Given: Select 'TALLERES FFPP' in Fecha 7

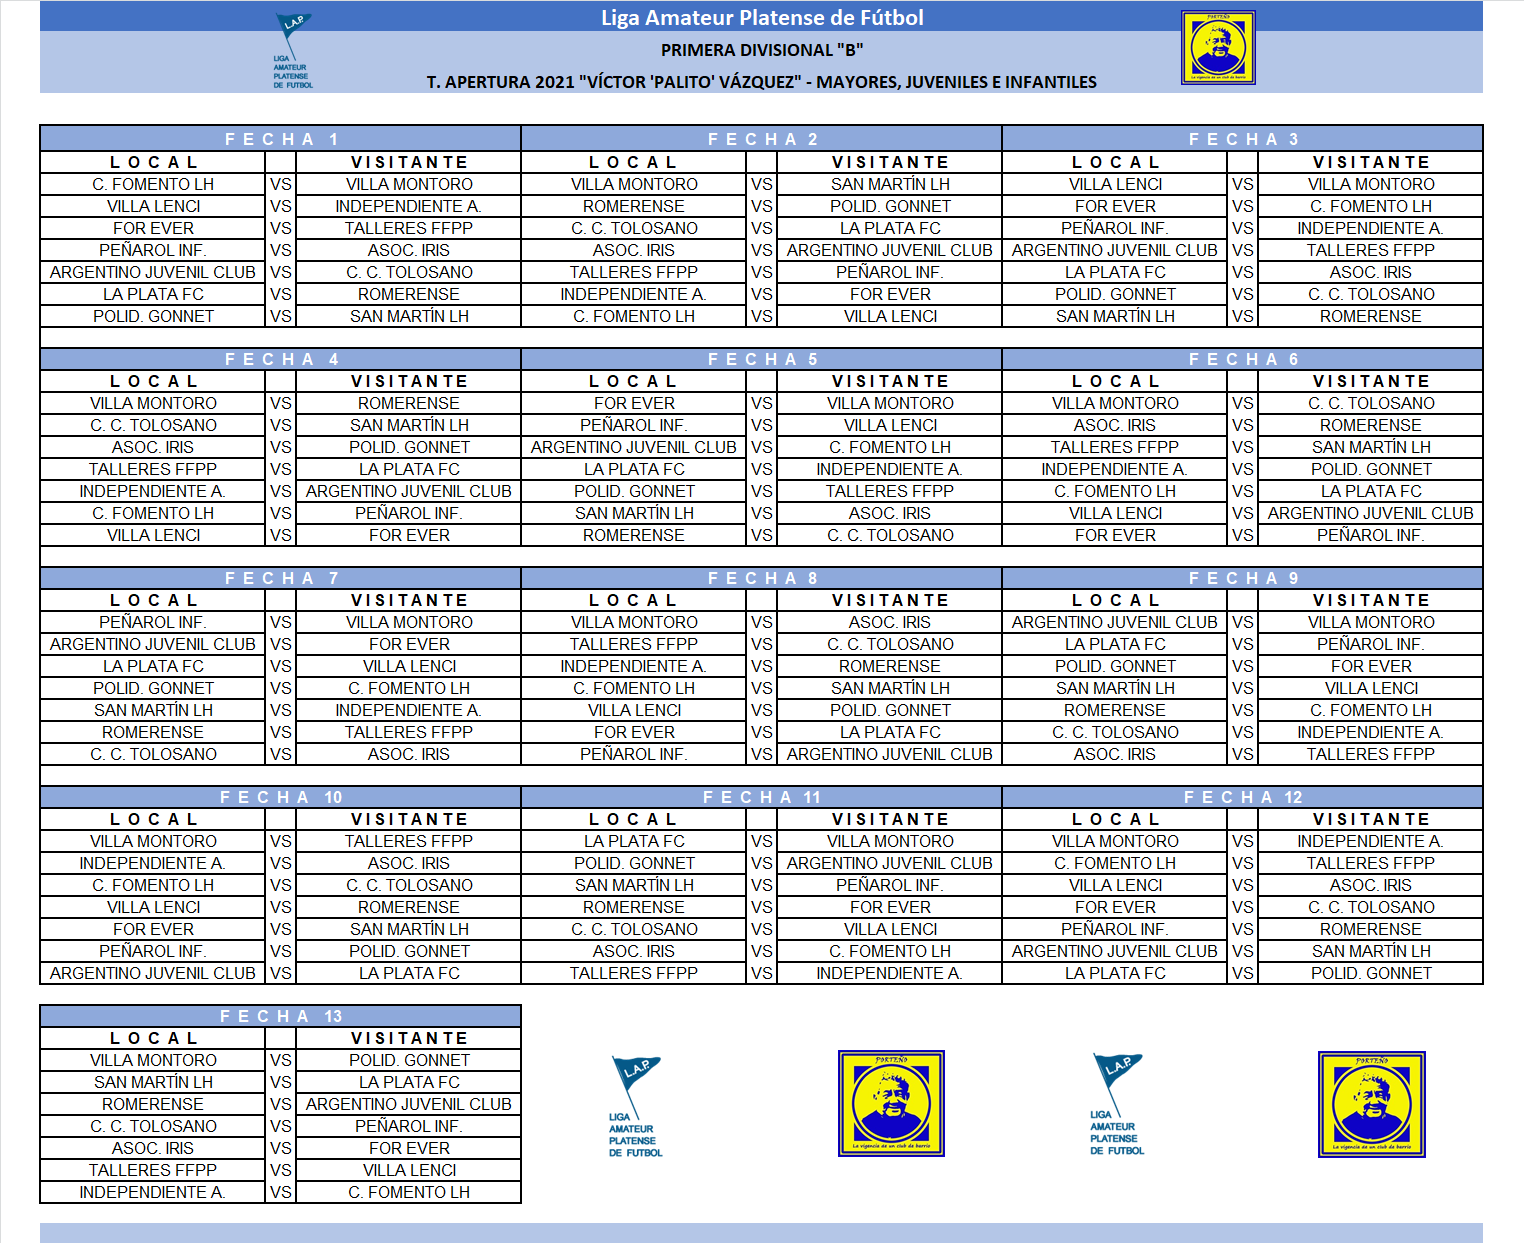Looking at the screenshot, I should tap(409, 732).
